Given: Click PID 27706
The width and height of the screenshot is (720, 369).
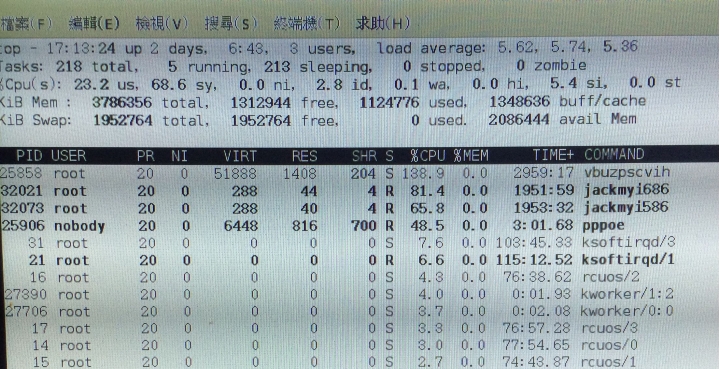Looking at the screenshot, I should [26, 312].
